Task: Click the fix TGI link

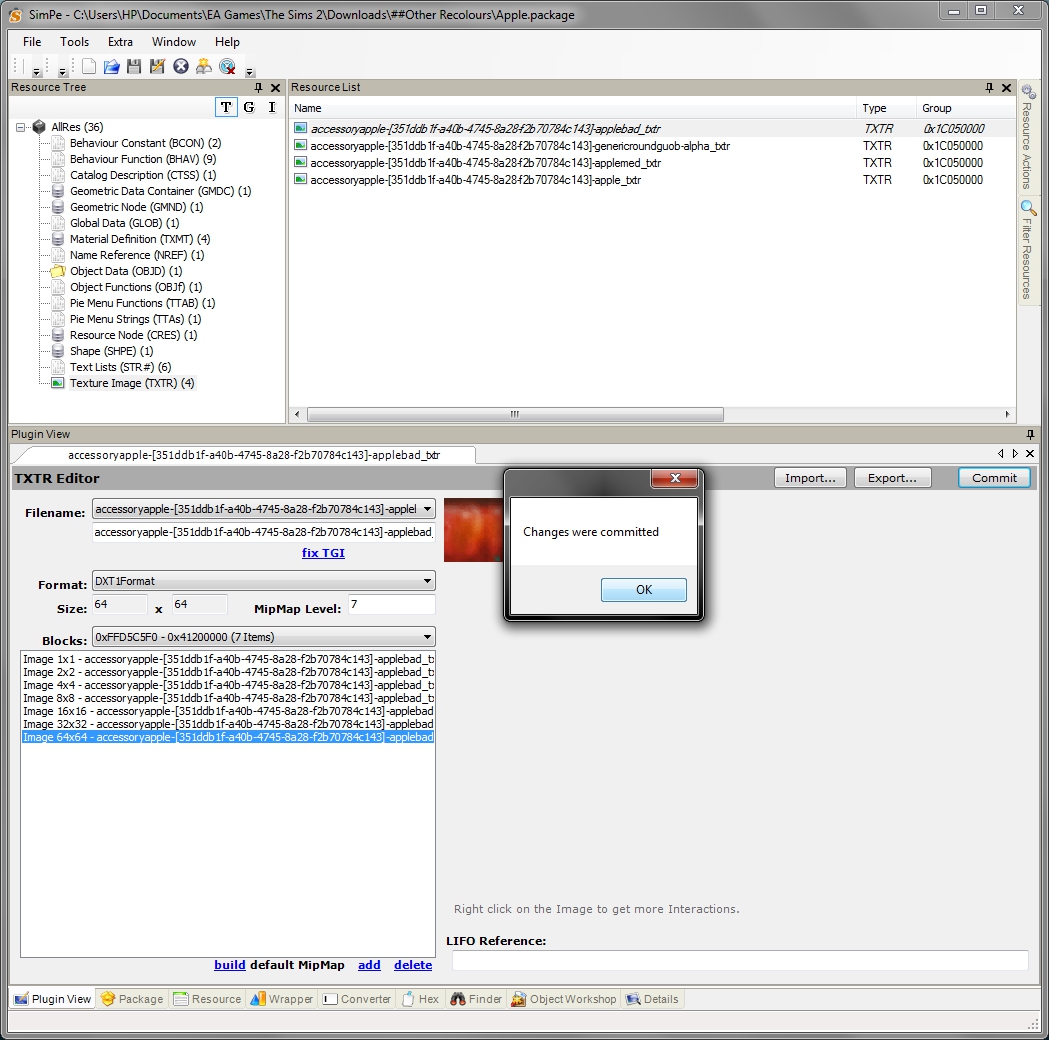Action: 323,553
